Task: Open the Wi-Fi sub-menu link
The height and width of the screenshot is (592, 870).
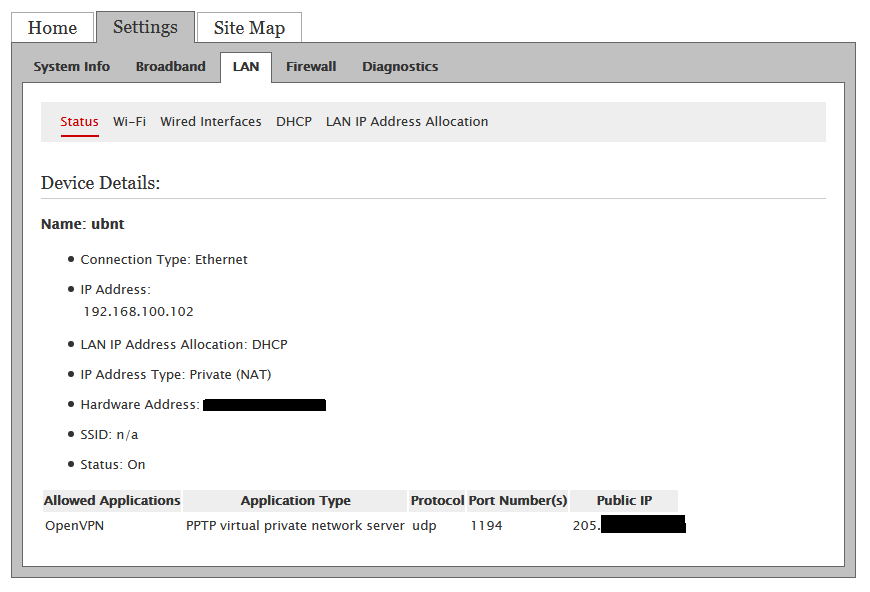Action: point(129,122)
